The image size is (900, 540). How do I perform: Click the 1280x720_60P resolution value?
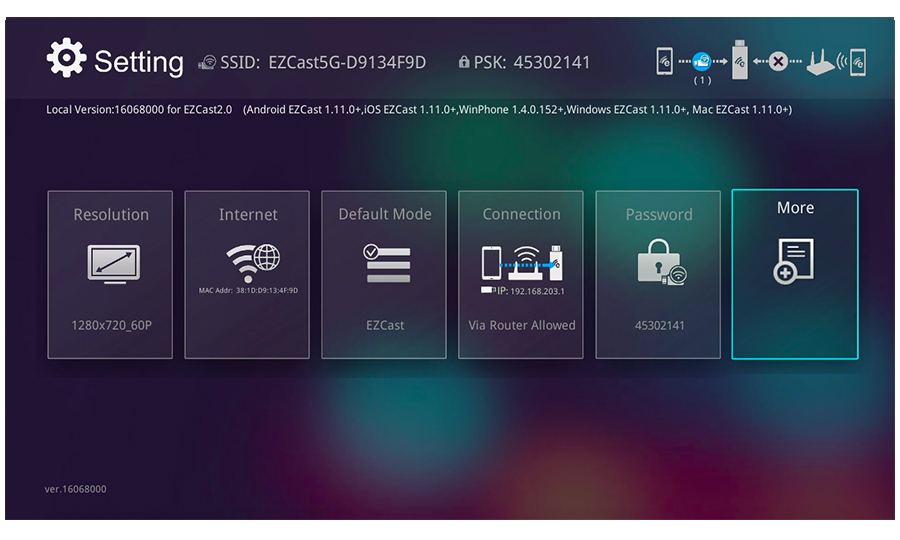click(x=111, y=325)
